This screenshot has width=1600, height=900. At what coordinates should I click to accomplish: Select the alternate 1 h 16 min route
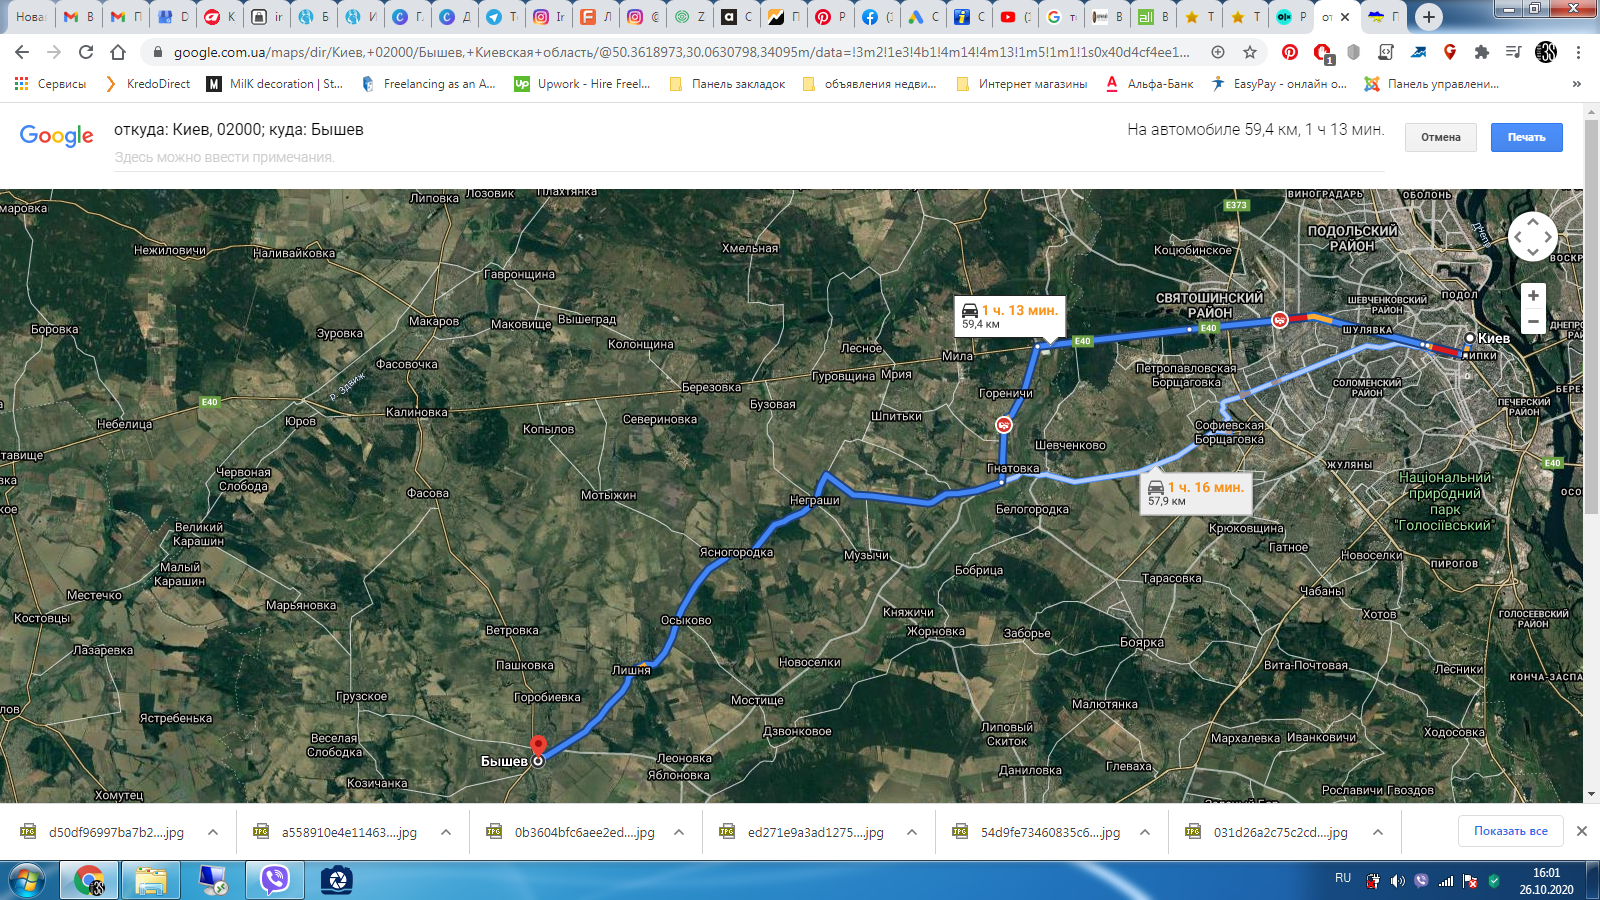click(1196, 493)
